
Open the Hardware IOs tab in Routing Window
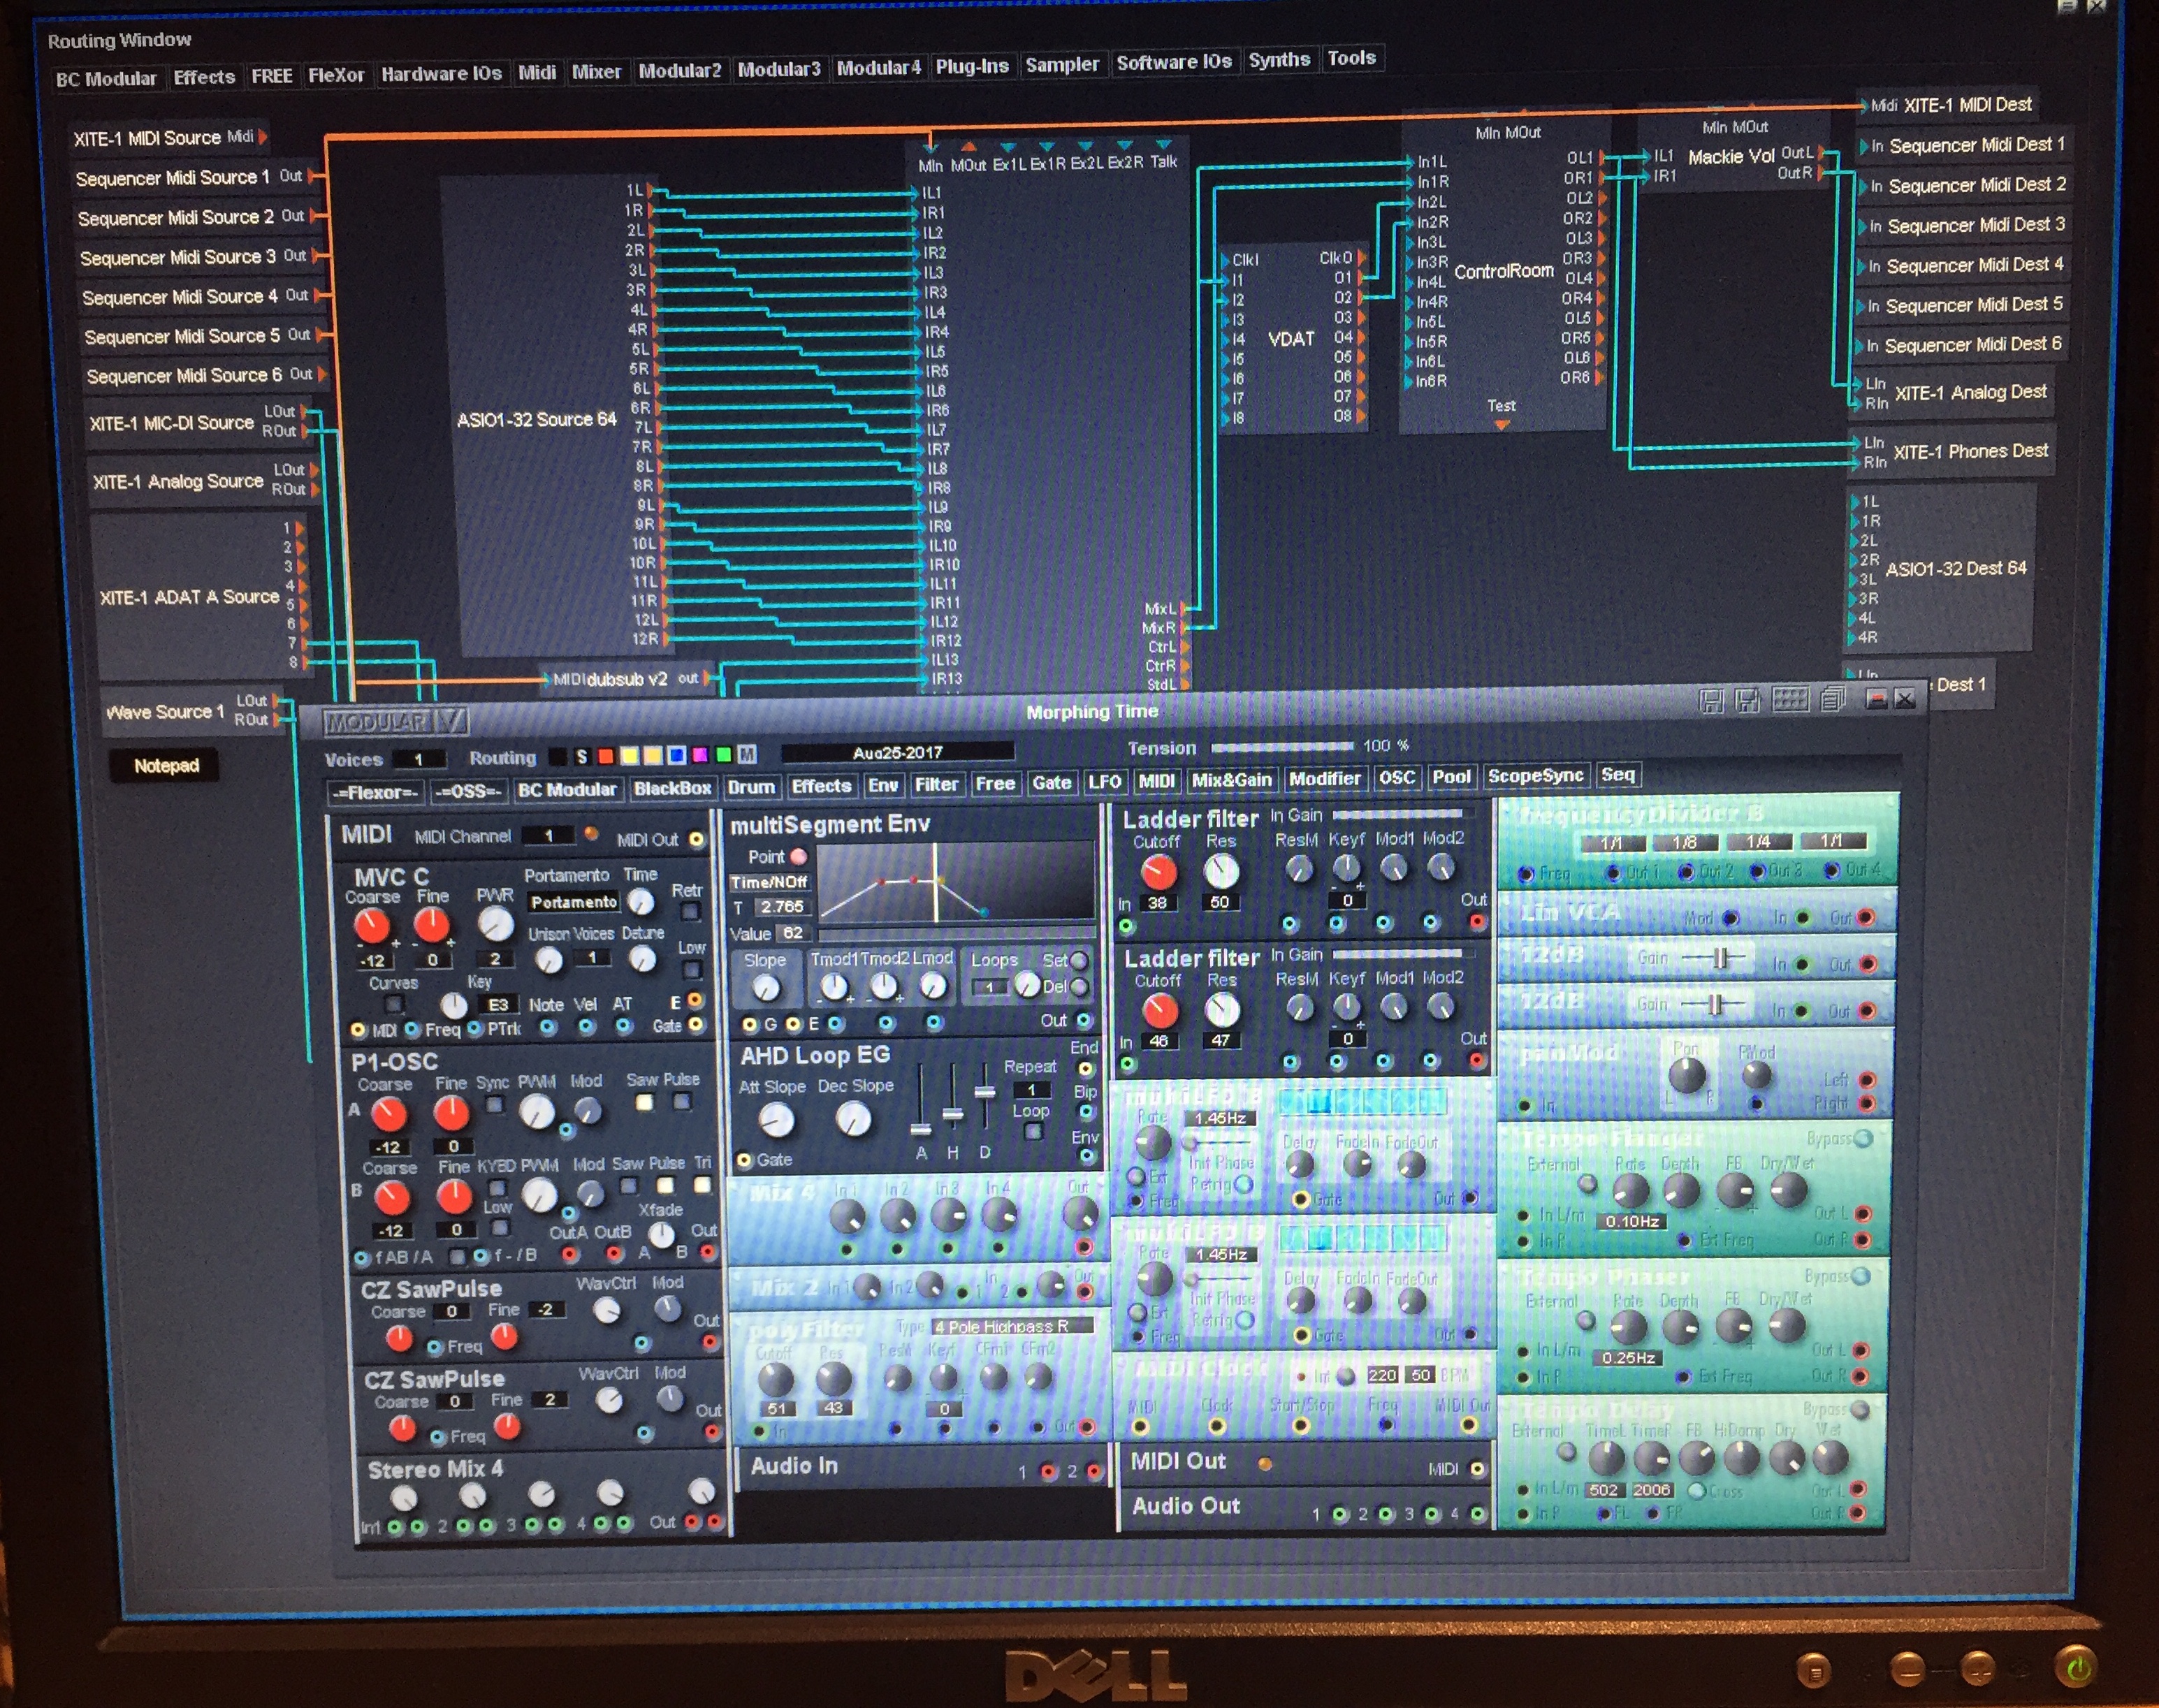tap(441, 73)
